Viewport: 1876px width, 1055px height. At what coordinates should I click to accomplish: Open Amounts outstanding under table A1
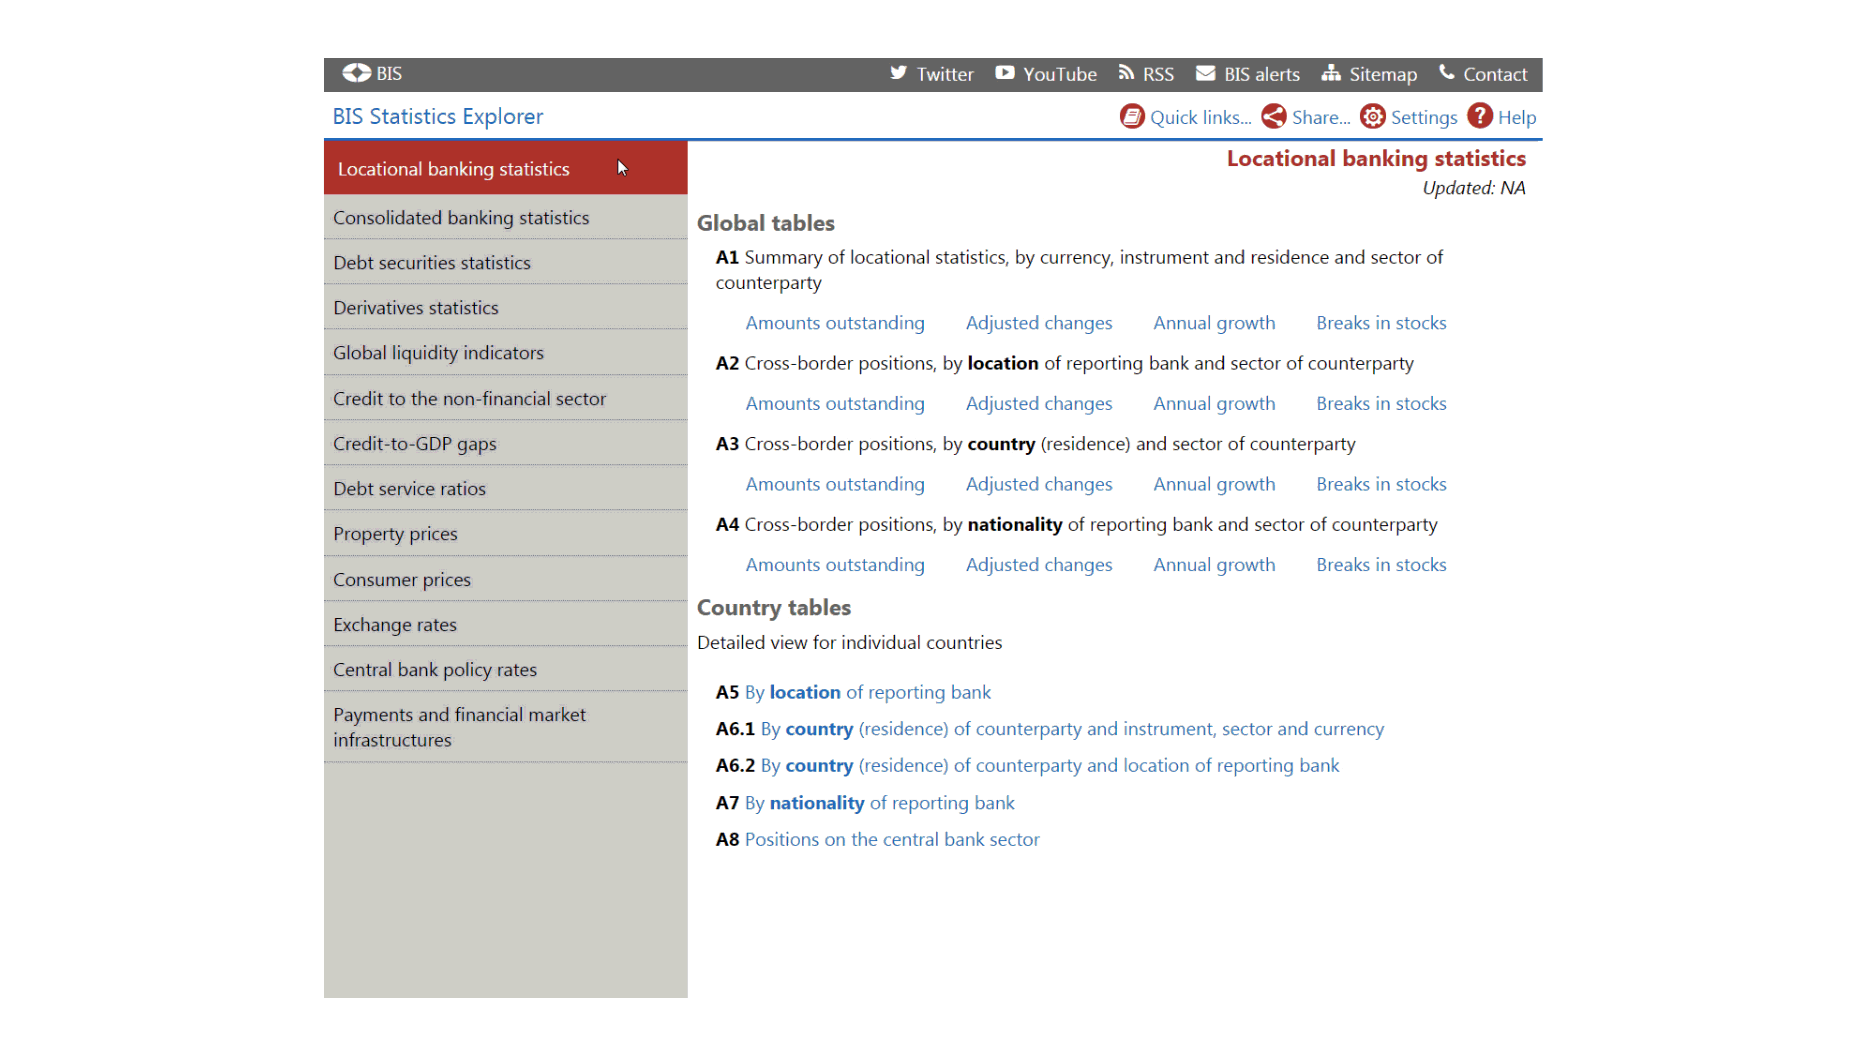point(835,323)
